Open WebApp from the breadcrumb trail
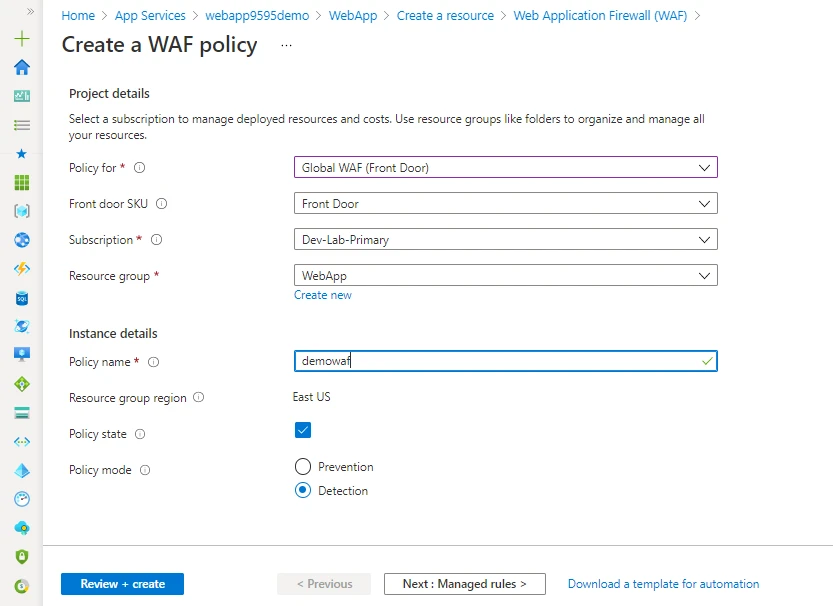The height and width of the screenshot is (606, 833). [x=353, y=15]
